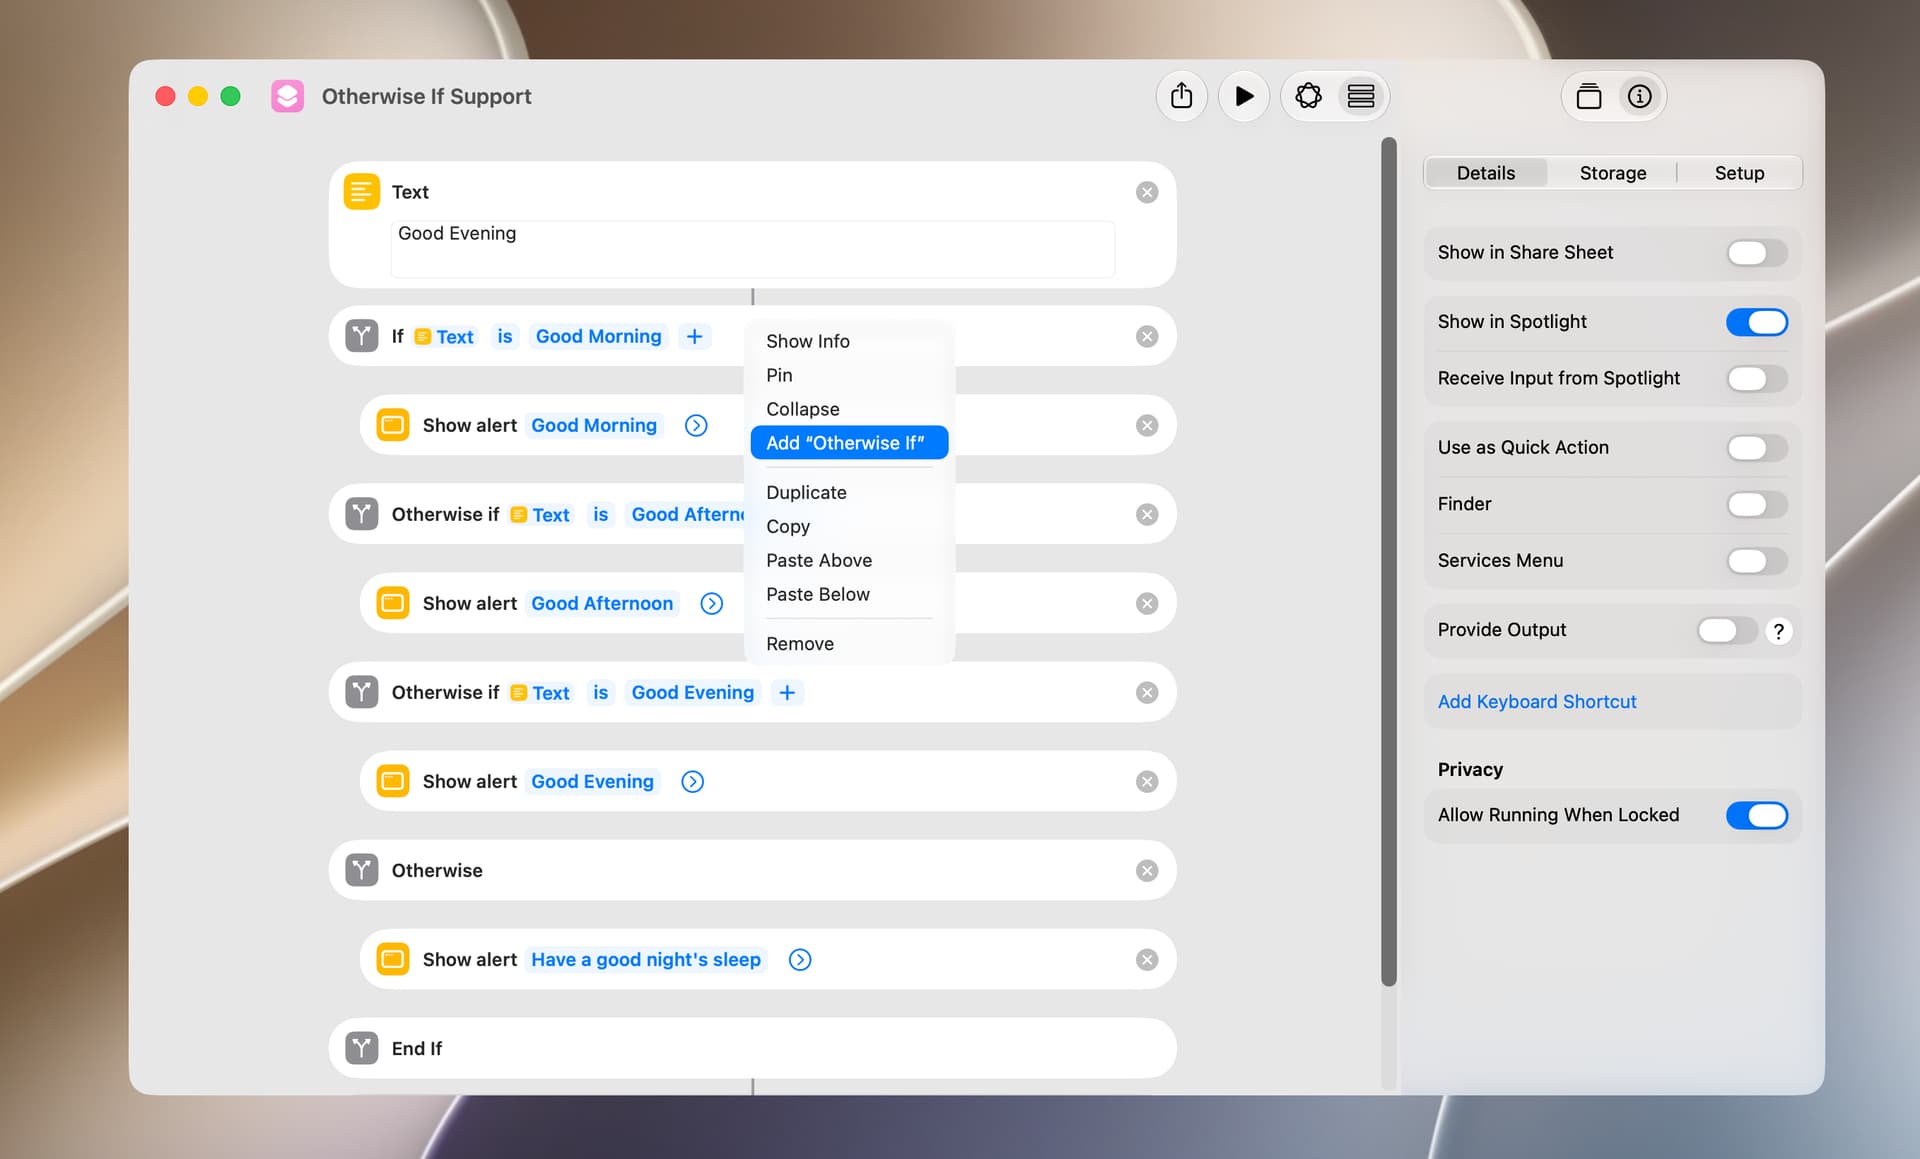Click the pink Shortcuts app icon in the title bar

coord(287,96)
